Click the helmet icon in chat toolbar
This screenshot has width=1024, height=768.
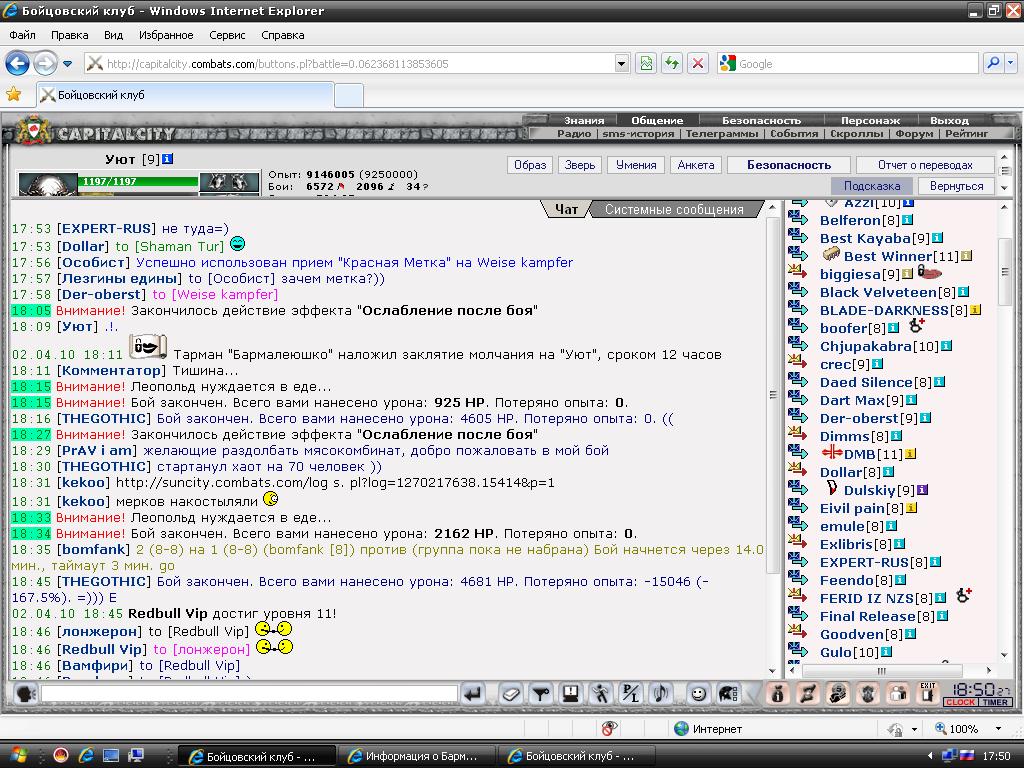728,694
